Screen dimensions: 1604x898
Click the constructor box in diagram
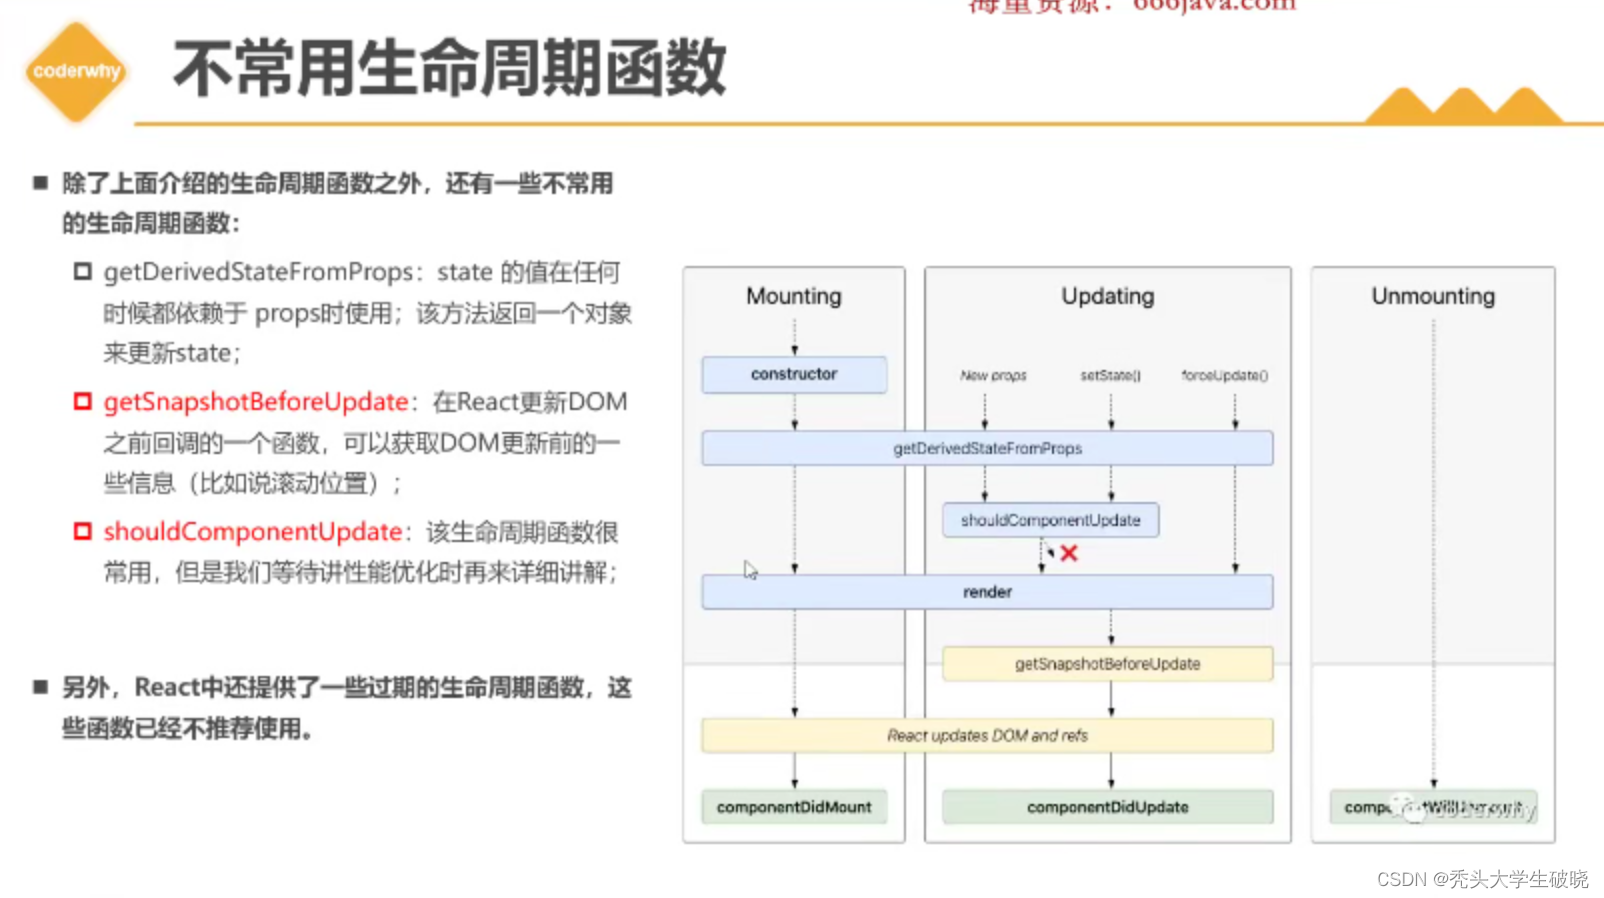(x=794, y=374)
